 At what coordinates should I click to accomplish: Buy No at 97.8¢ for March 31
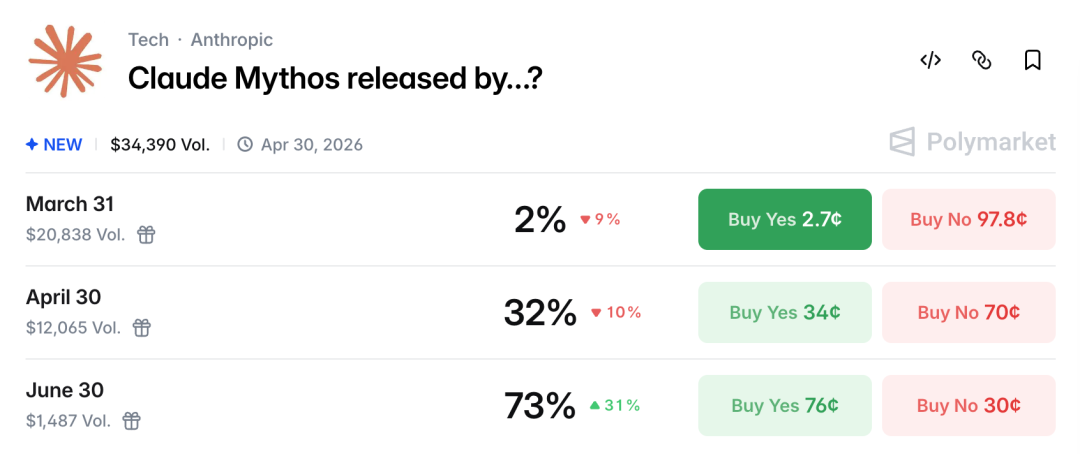point(968,219)
